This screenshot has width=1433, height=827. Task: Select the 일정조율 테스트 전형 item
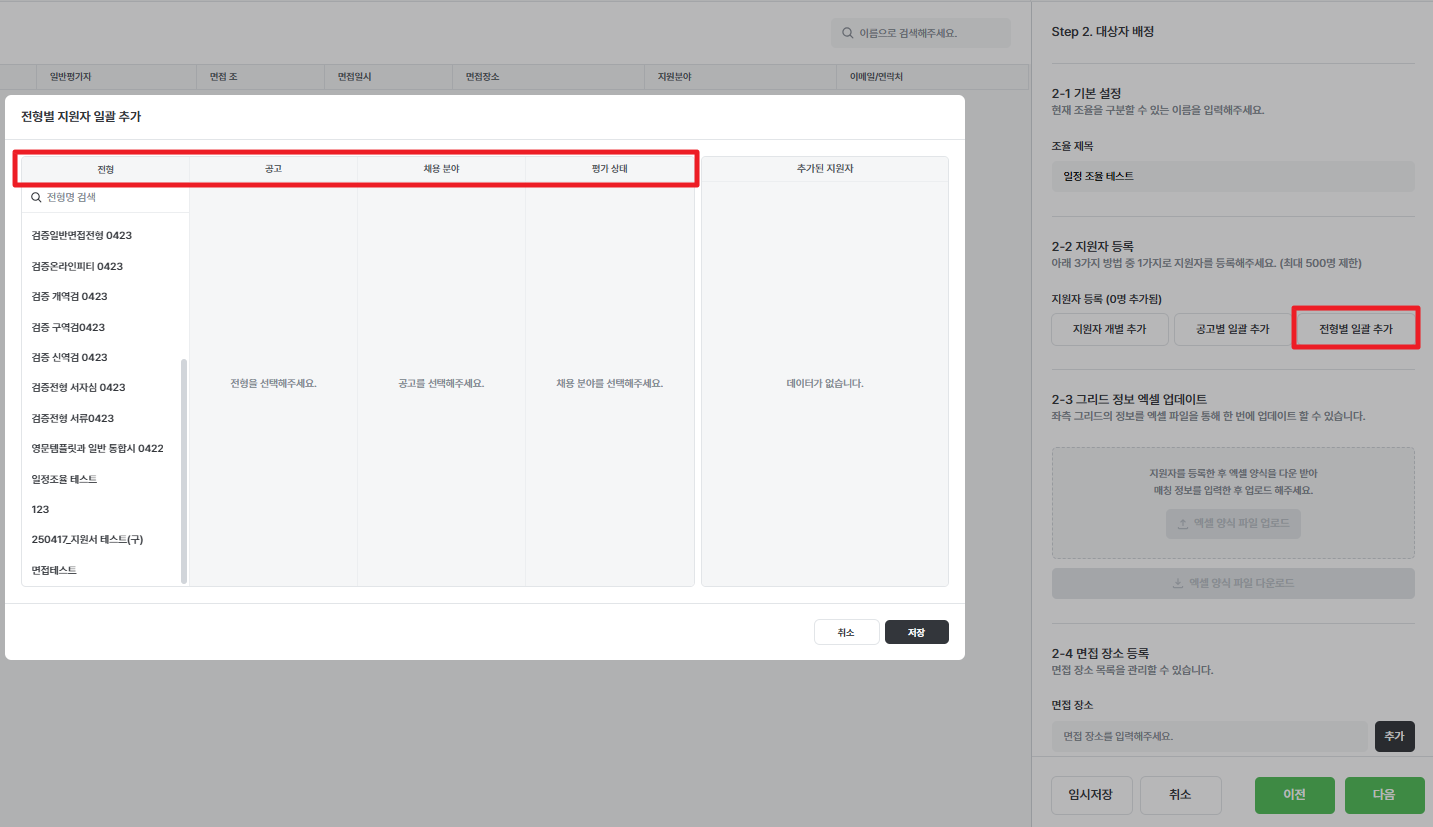pyautogui.click(x=64, y=479)
